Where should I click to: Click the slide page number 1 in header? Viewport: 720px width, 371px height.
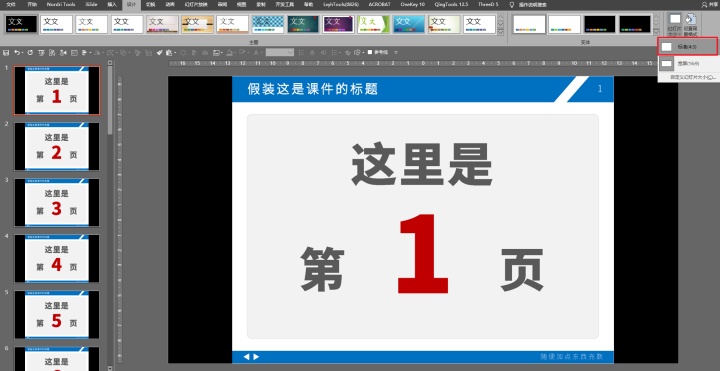tap(600, 89)
